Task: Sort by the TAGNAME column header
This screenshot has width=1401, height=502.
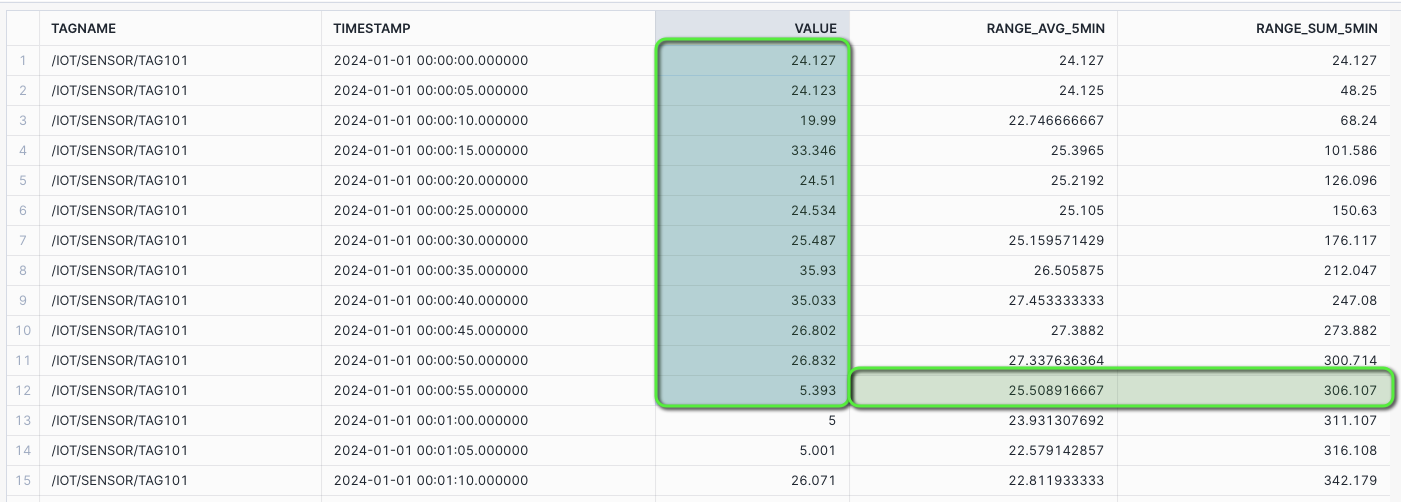Action: coord(182,28)
